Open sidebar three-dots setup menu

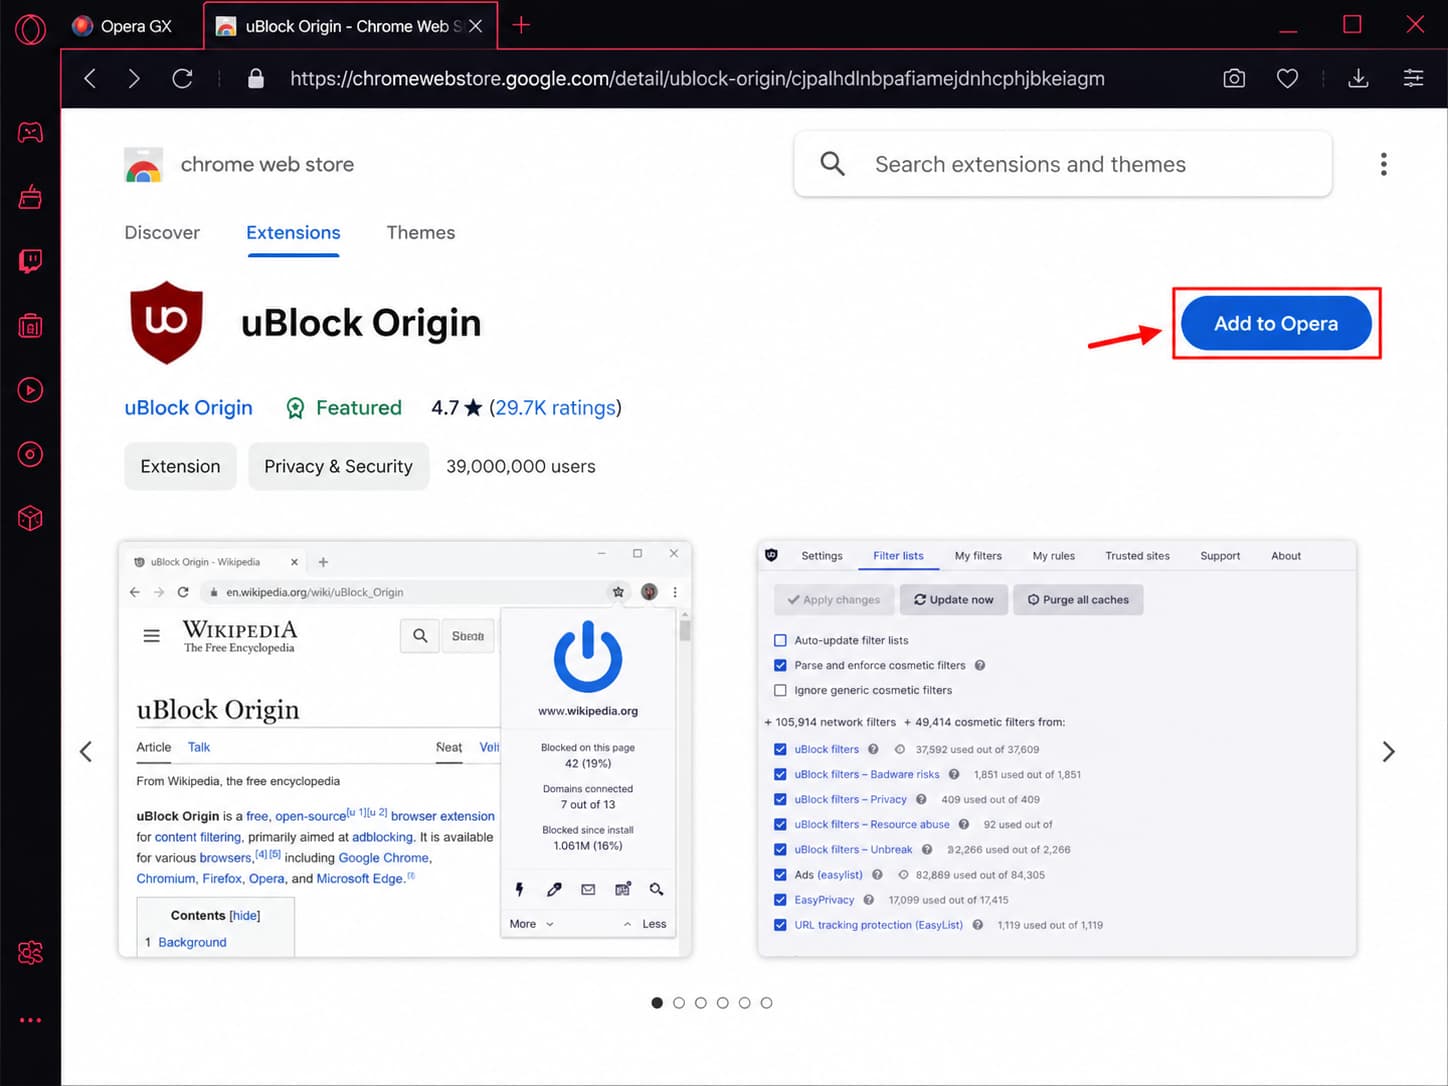pyautogui.click(x=30, y=1020)
